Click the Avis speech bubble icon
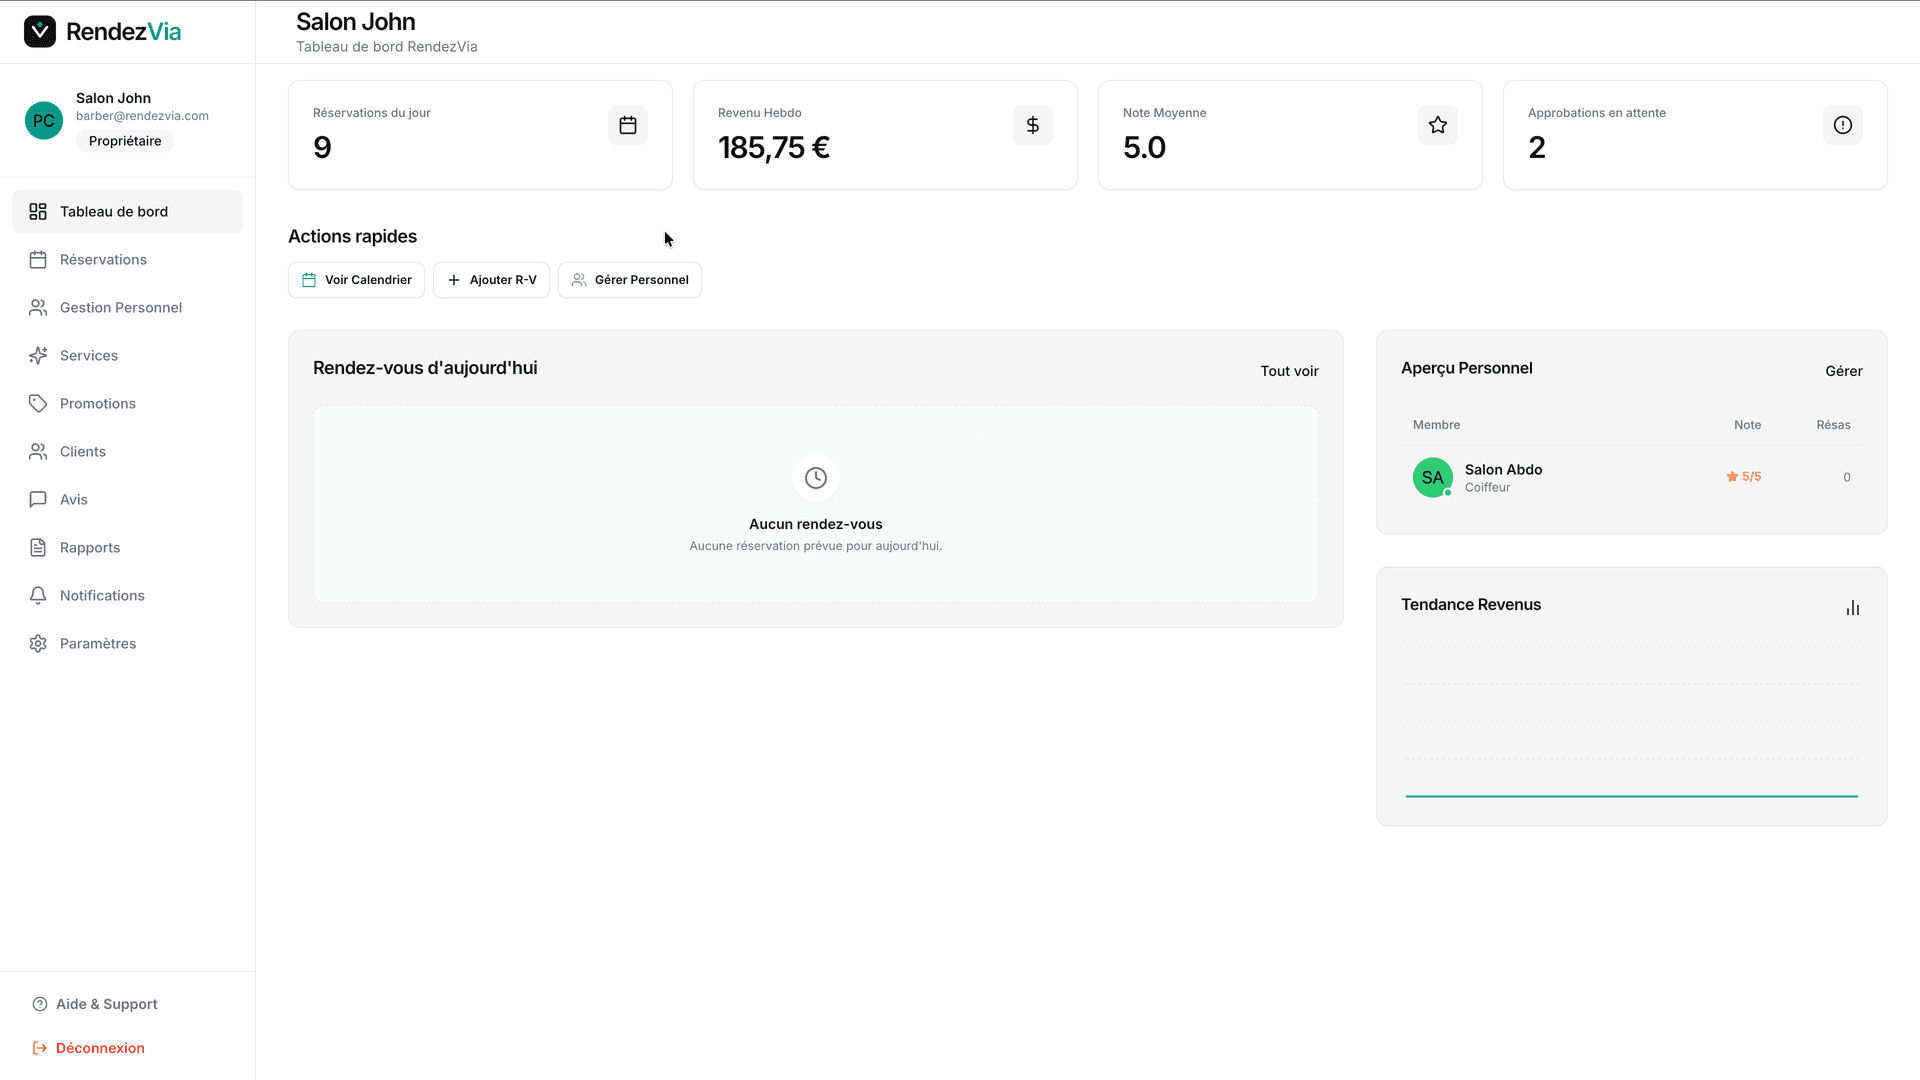The height and width of the screenshot is (1080, 1920). [x=38, y=500]
